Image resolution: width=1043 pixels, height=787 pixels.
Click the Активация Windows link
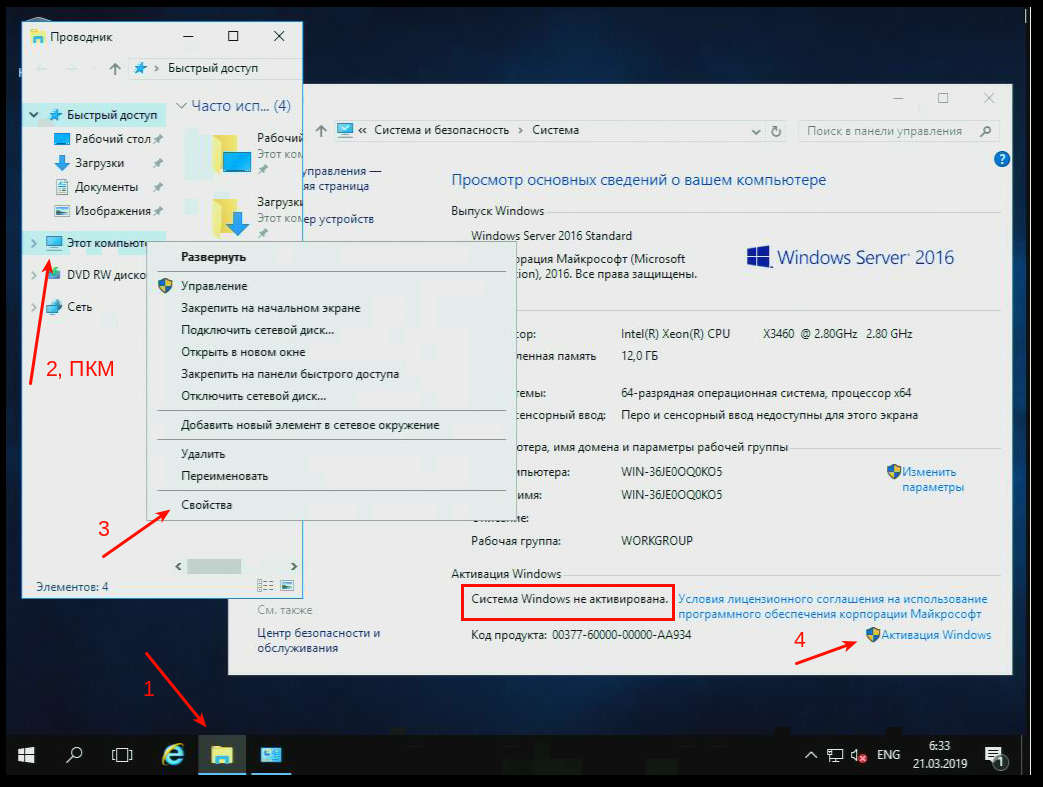click(936, 635)
